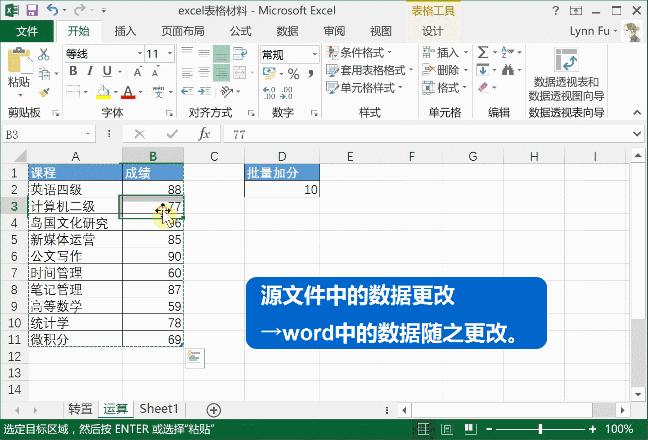The height and width of the screenshot is (440, 648).
Task: Undo the last action
Action: click(52, 10)
